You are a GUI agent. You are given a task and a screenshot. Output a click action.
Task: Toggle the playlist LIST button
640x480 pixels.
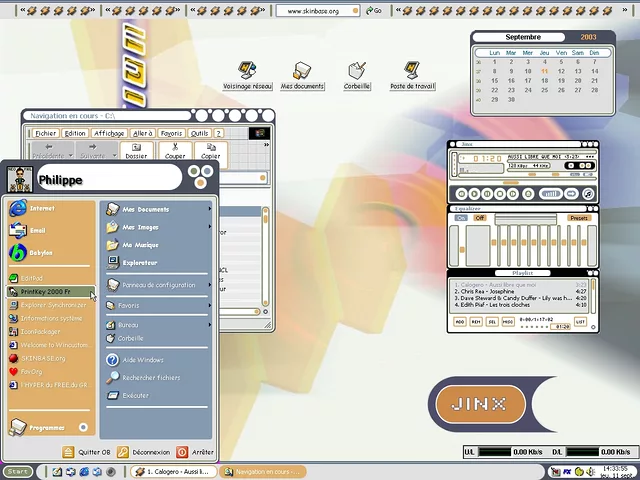click(580, 322)
